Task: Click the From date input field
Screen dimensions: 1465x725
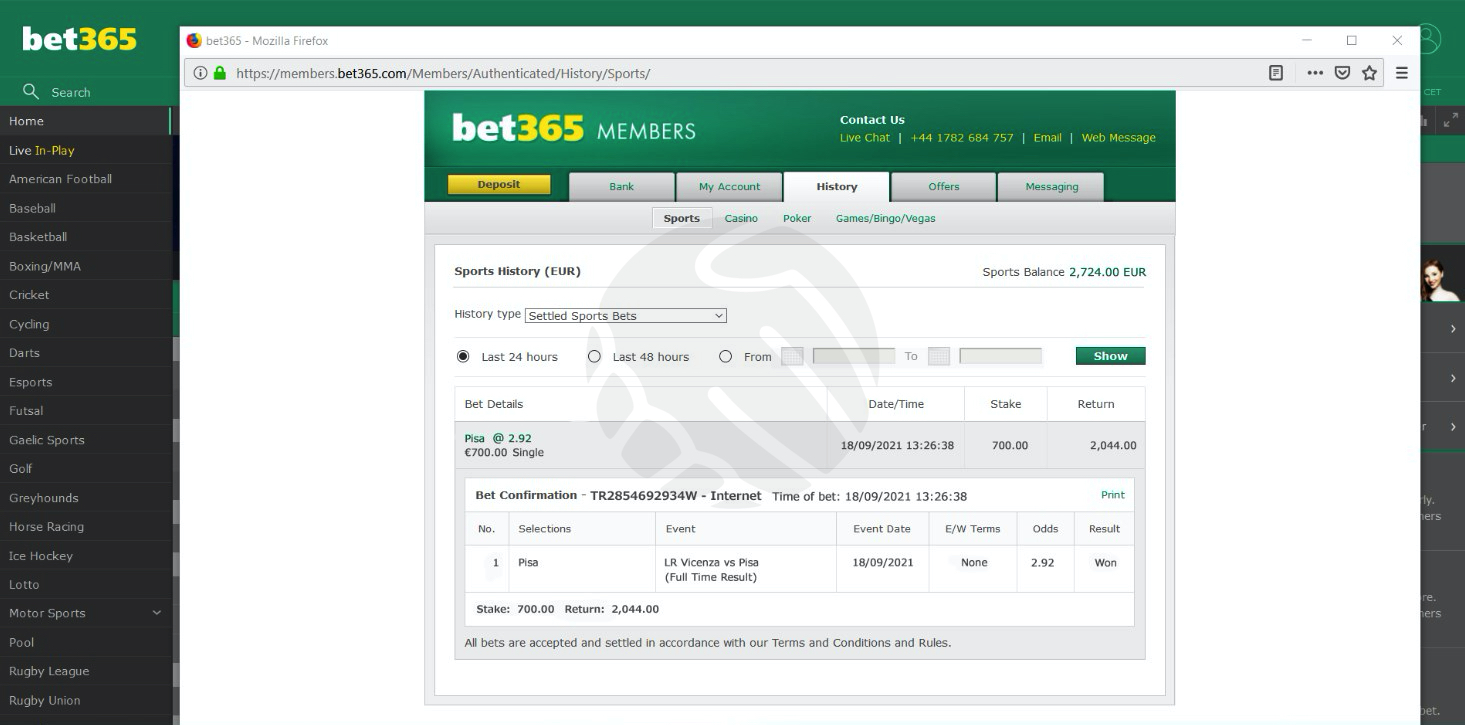Action: coord(853,356)
